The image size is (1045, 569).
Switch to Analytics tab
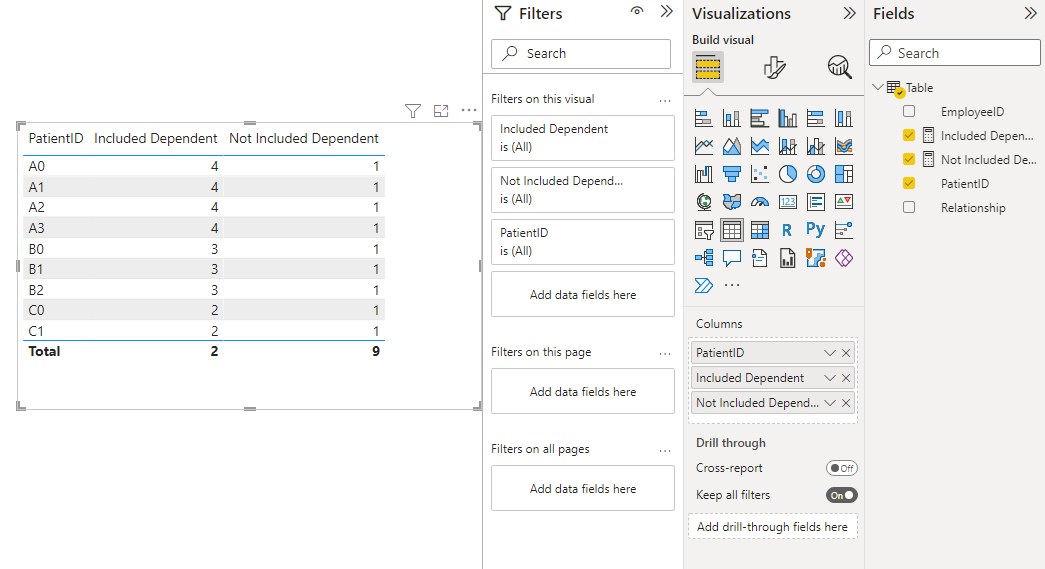(x=839, y=67)
